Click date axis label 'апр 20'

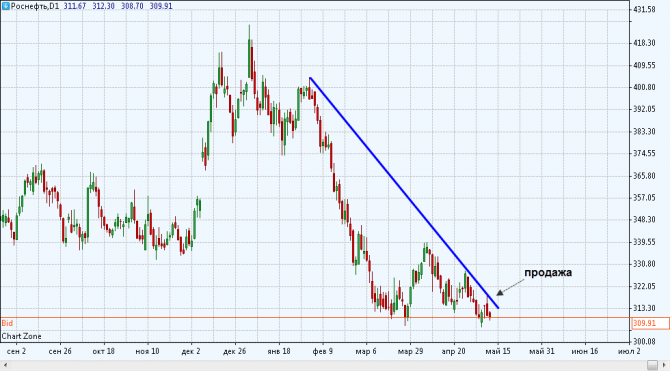point(453,351)
